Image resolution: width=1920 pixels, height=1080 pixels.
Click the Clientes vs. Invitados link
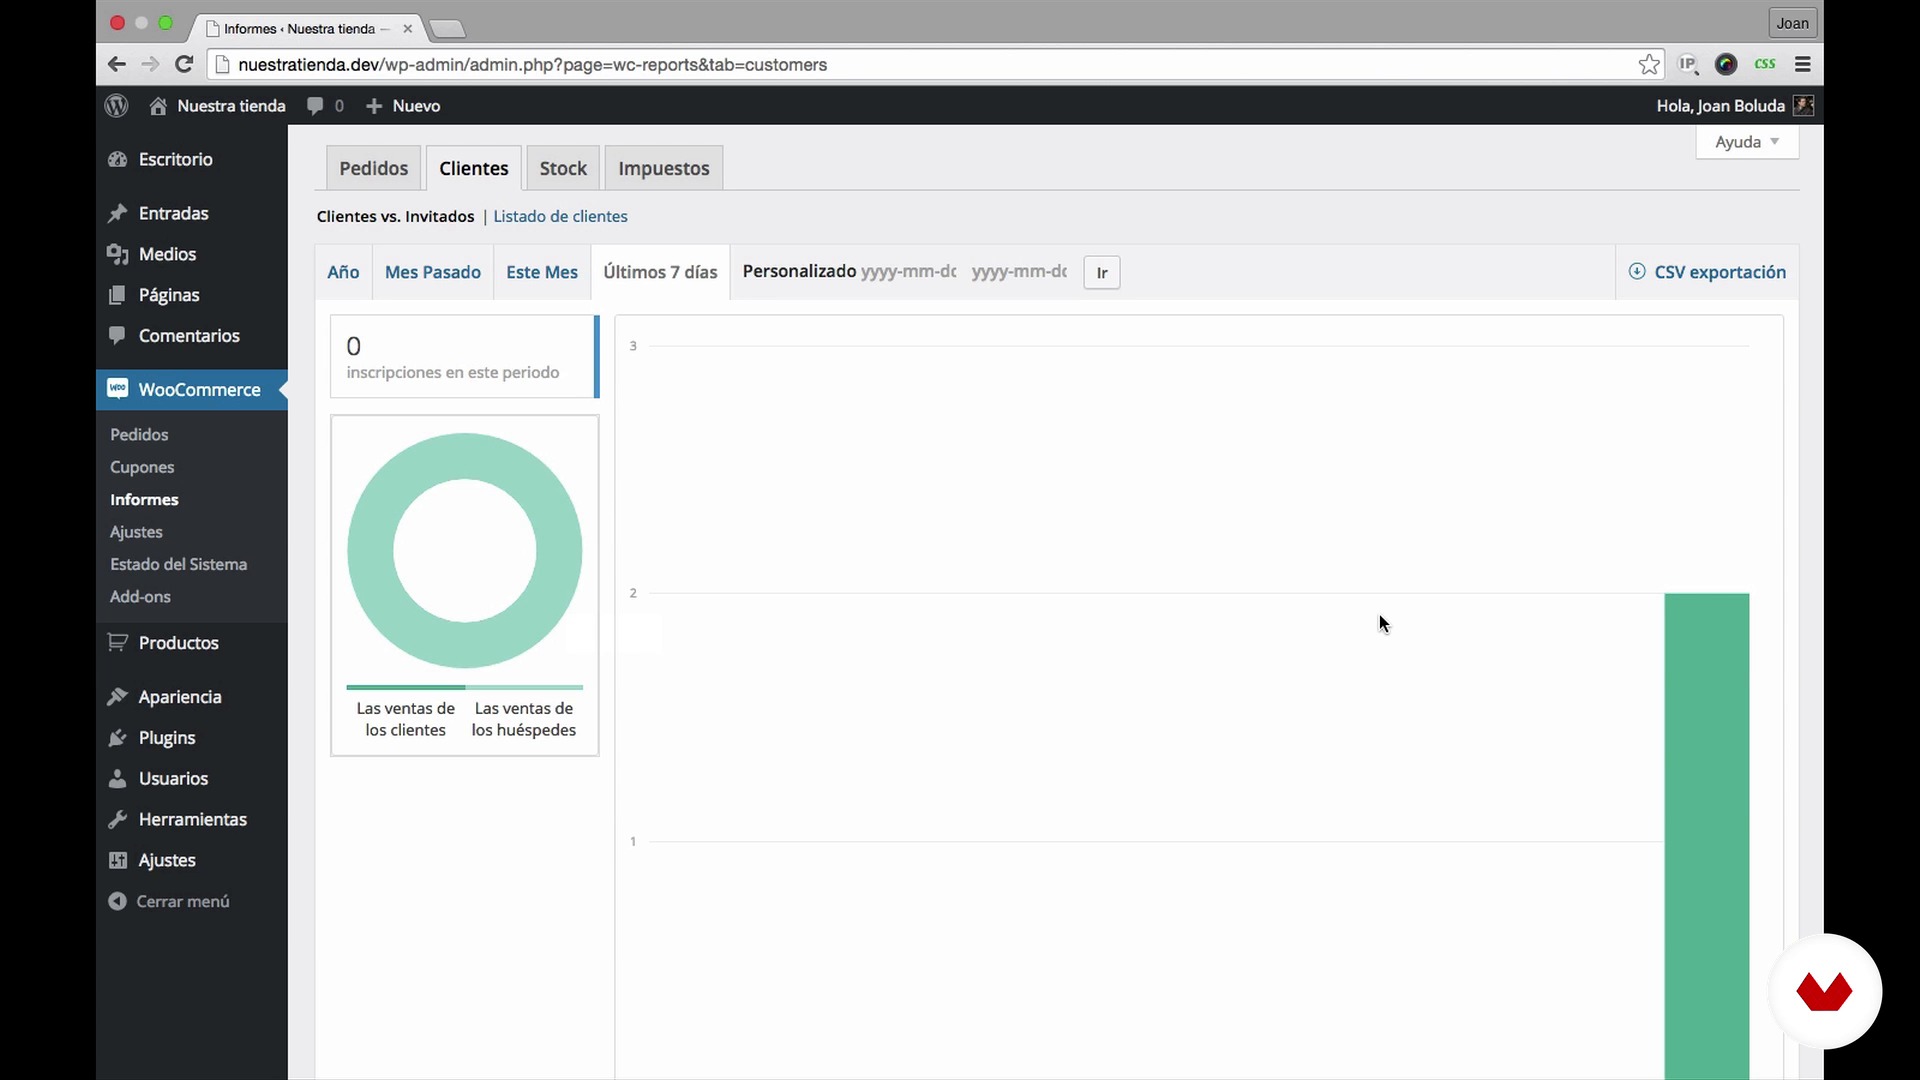396,216
